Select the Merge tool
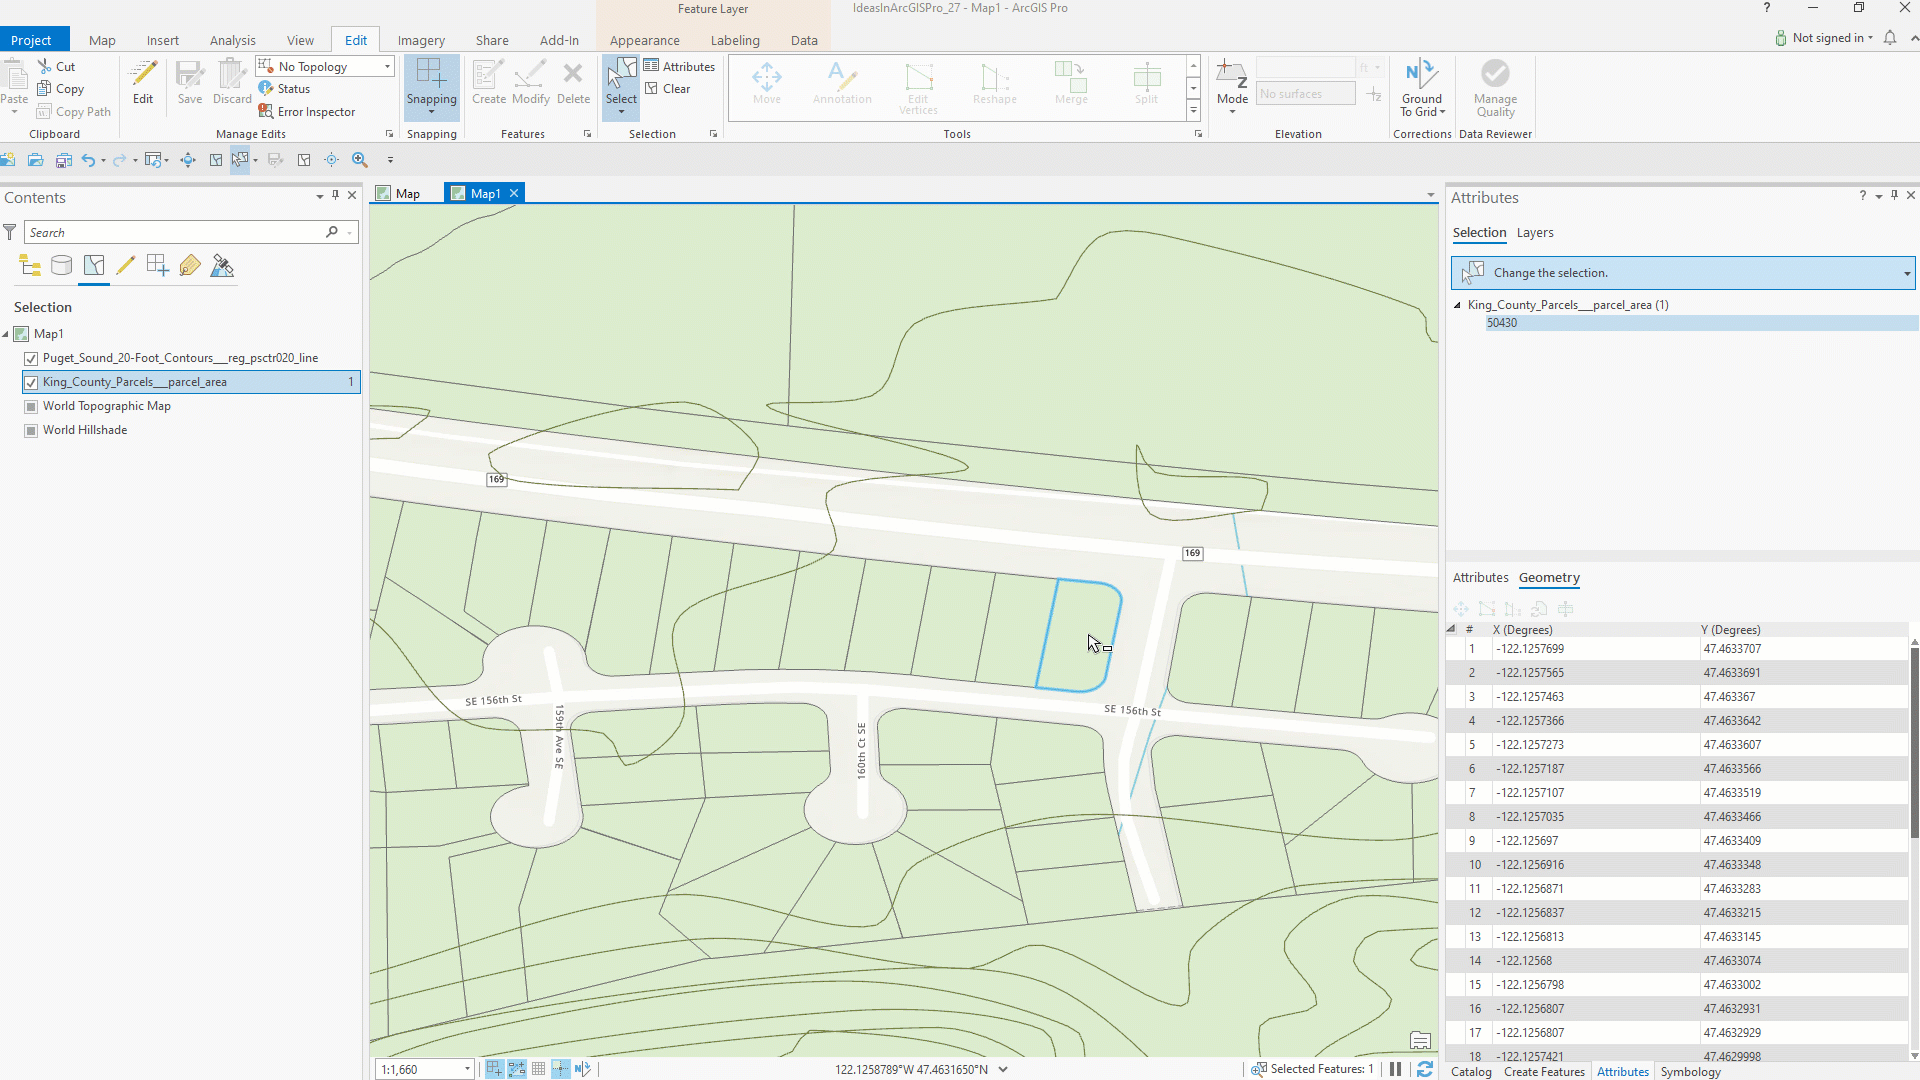The image size is (1920, 1080). coord(1070,85)
